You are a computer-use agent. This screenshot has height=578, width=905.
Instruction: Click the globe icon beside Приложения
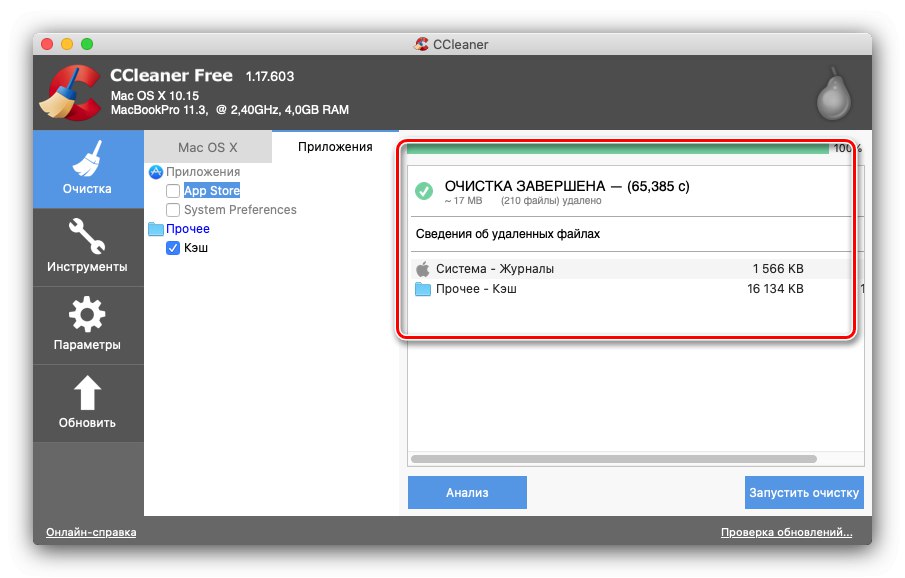pos(156,171)
